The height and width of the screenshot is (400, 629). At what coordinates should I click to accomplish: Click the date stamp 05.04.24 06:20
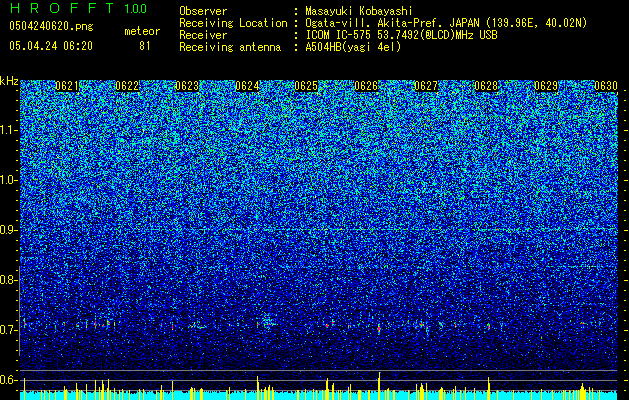click(51, 46)
